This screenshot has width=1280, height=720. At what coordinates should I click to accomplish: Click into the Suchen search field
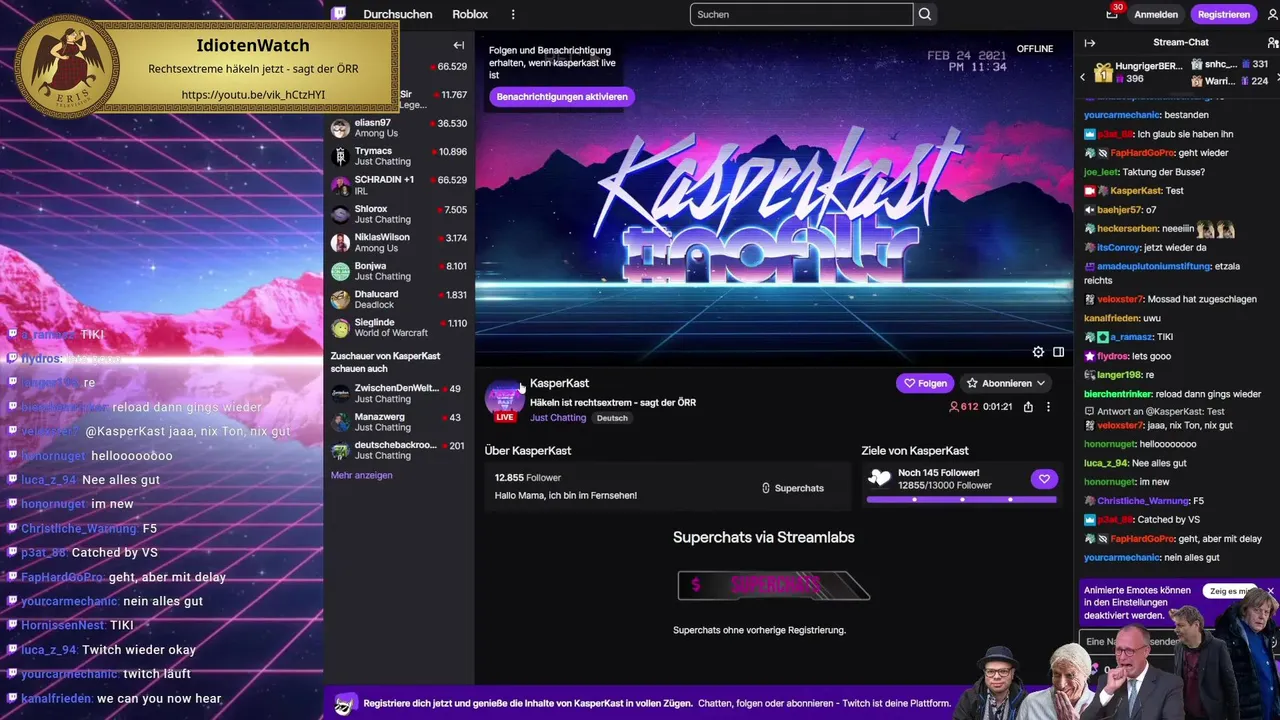pyautogui.click(x=801, y=14)
